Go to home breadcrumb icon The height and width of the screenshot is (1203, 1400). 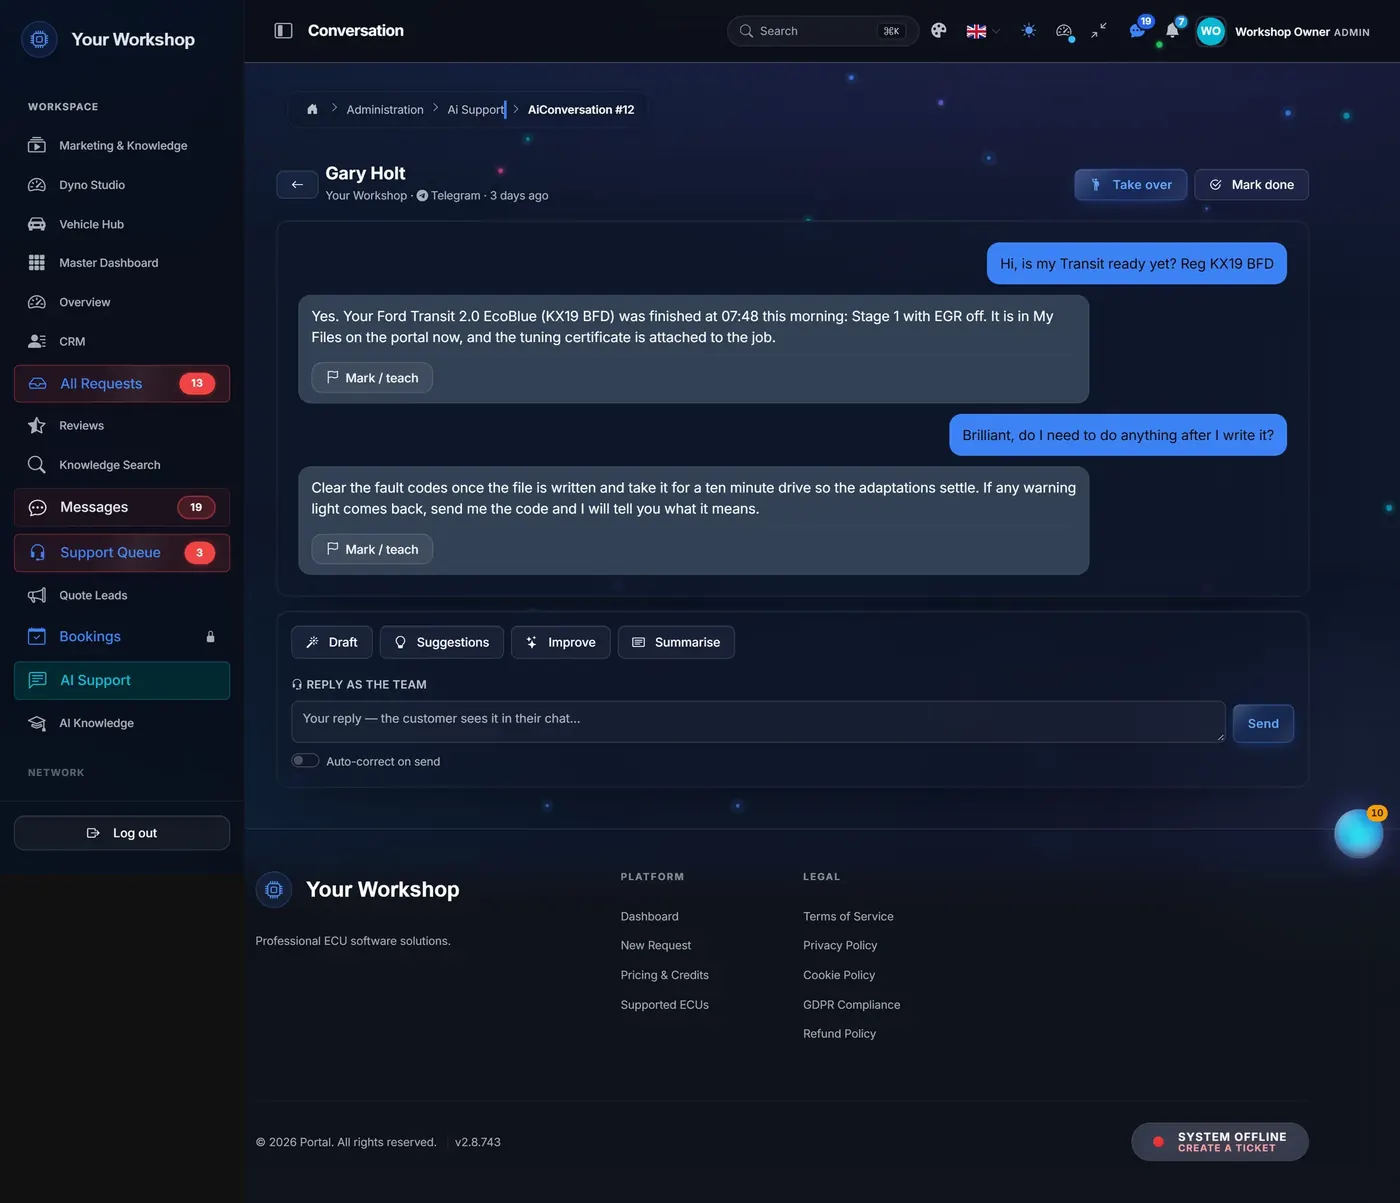[x=312, y=110]
